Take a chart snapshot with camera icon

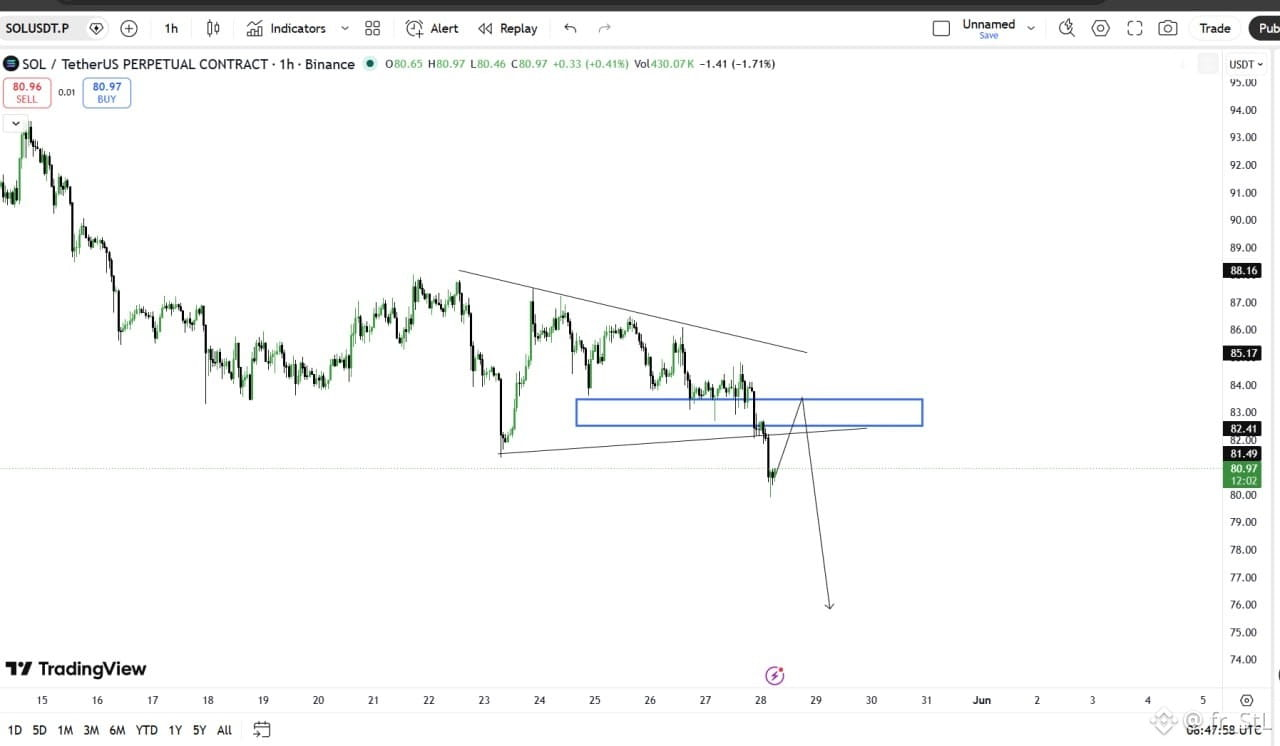(x=1167, y=28)
